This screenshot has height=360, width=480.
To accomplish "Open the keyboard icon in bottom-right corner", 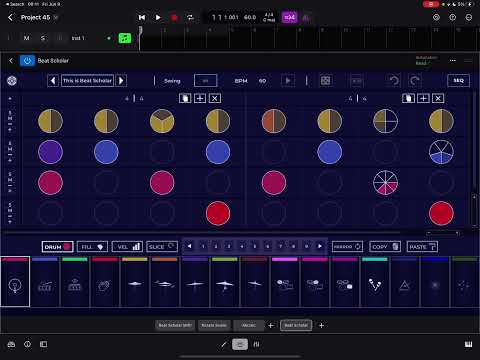I will [468, 344].
